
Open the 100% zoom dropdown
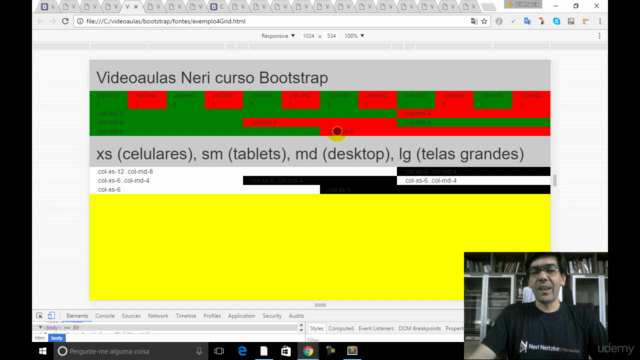coord(354,36)
